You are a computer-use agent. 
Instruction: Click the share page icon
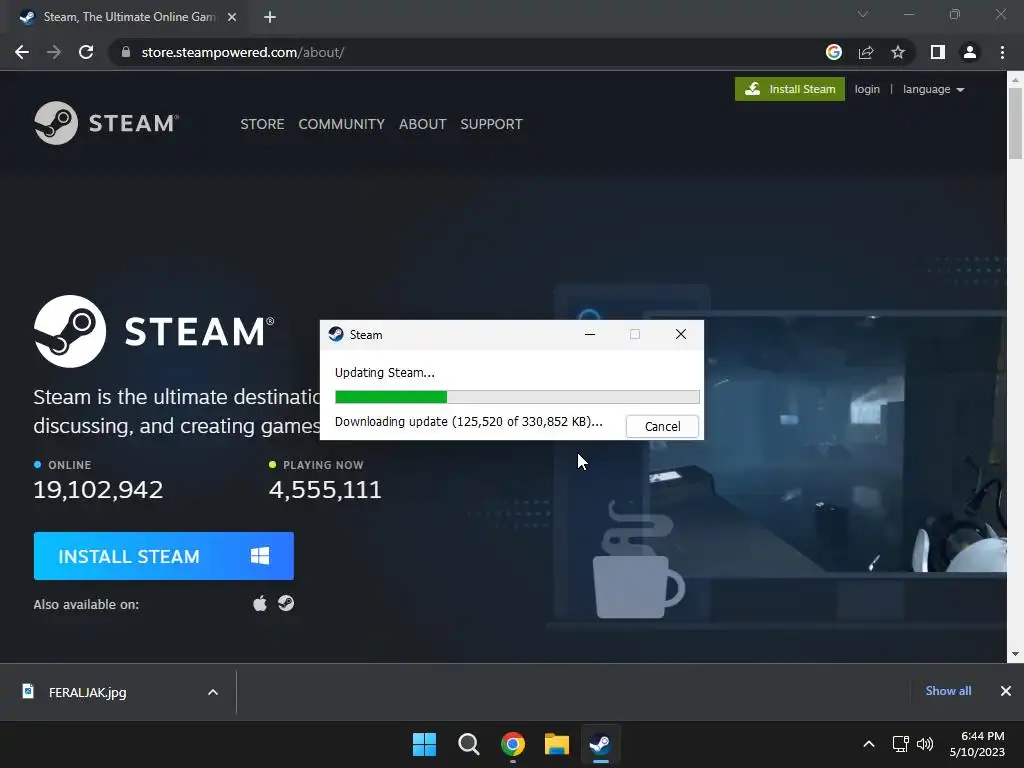(866, 52)
